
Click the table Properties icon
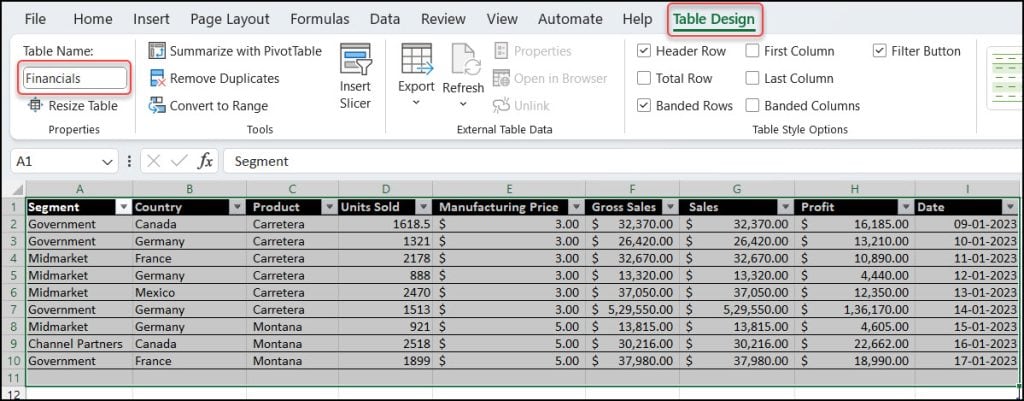click(502, 51)
